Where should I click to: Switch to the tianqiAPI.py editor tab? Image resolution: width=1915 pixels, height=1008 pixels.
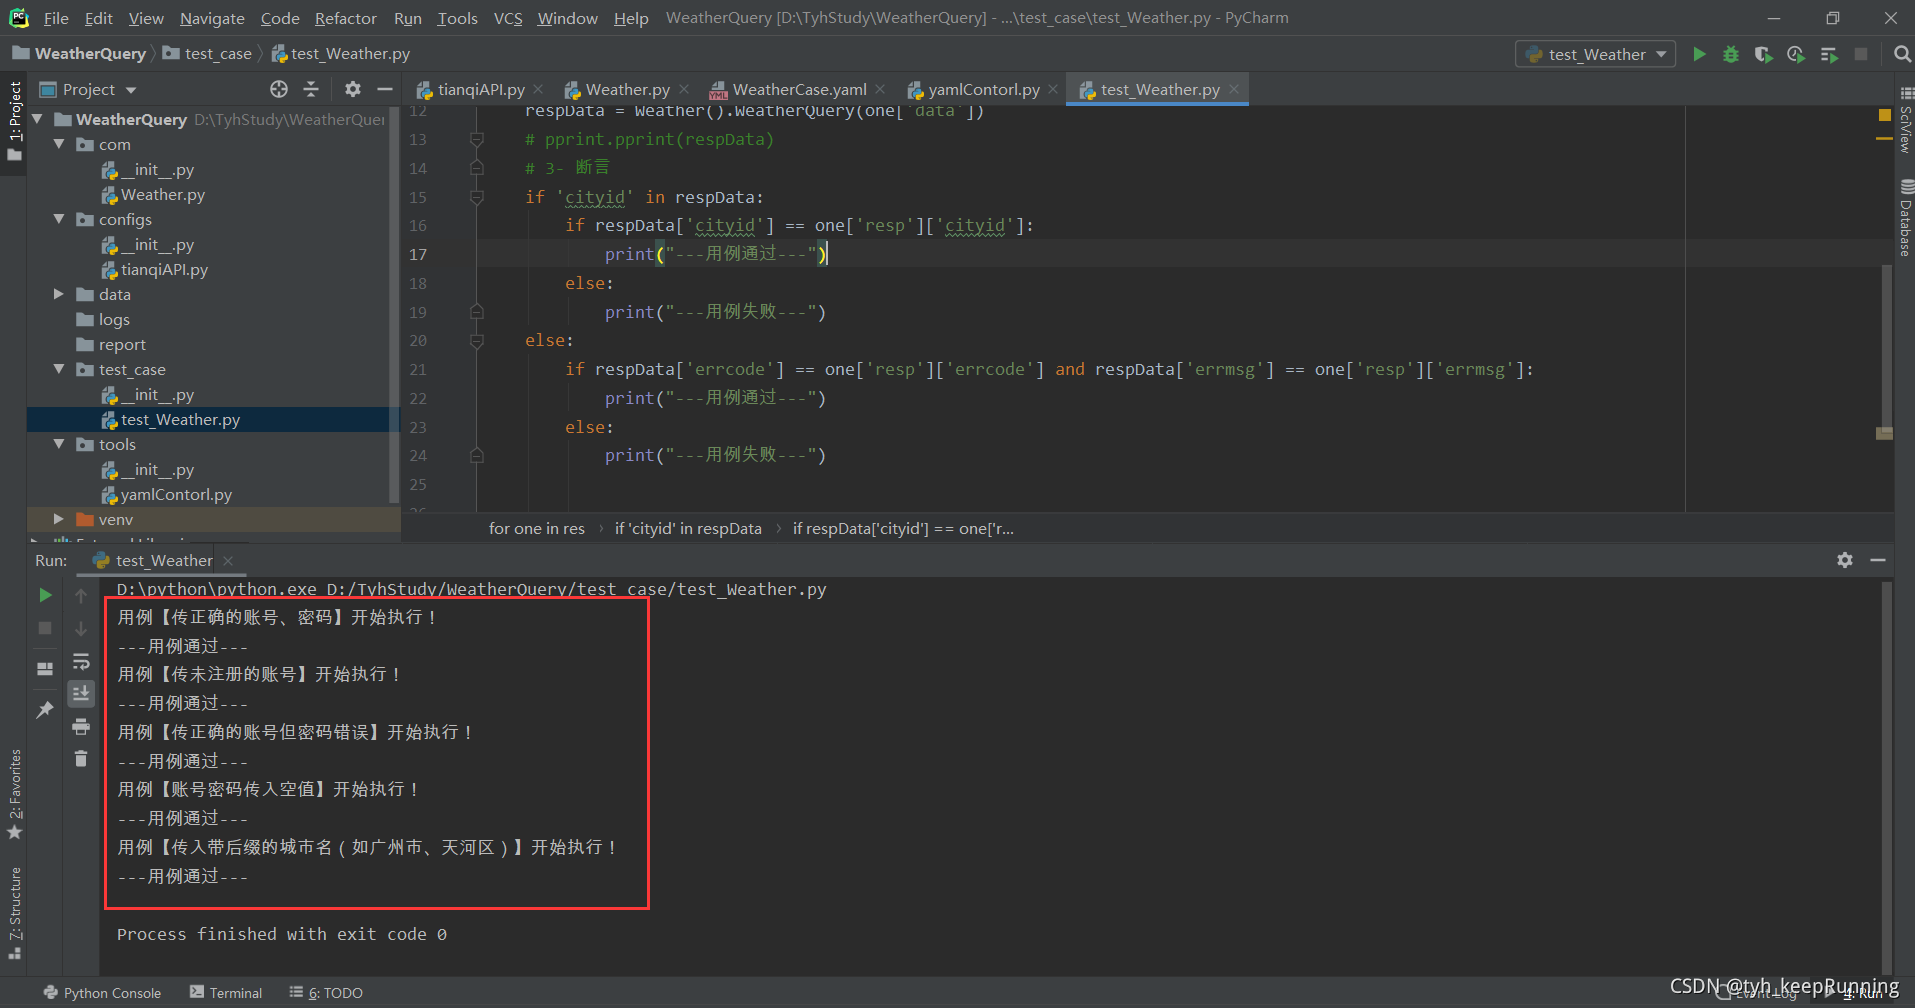(x=480, y=90)
